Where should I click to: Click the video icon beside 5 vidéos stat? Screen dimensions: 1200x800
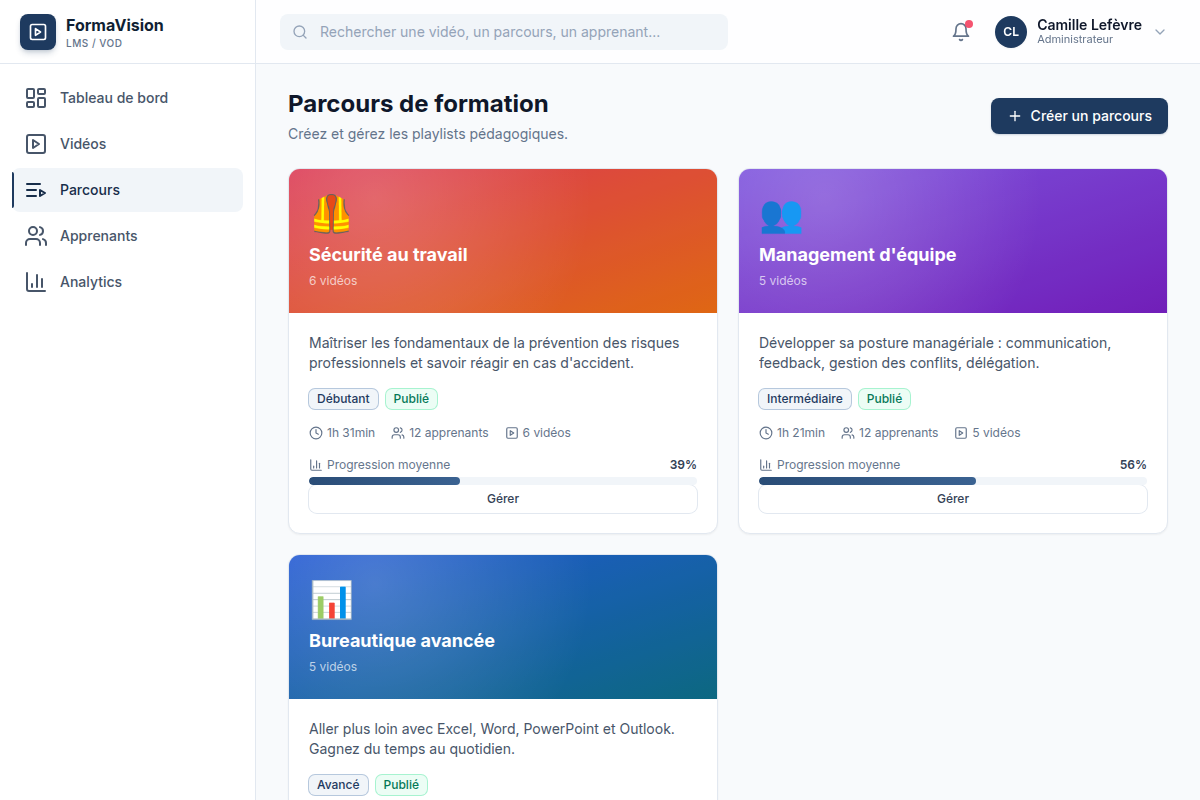coord(962,433)
